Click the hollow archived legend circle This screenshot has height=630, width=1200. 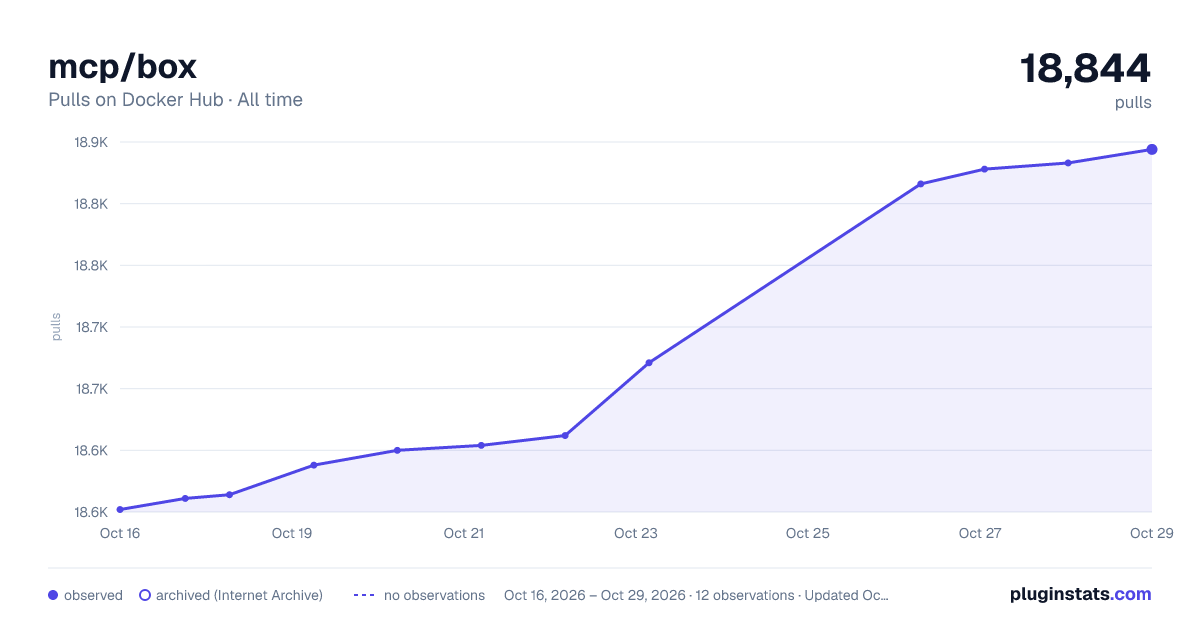point(144,595)
